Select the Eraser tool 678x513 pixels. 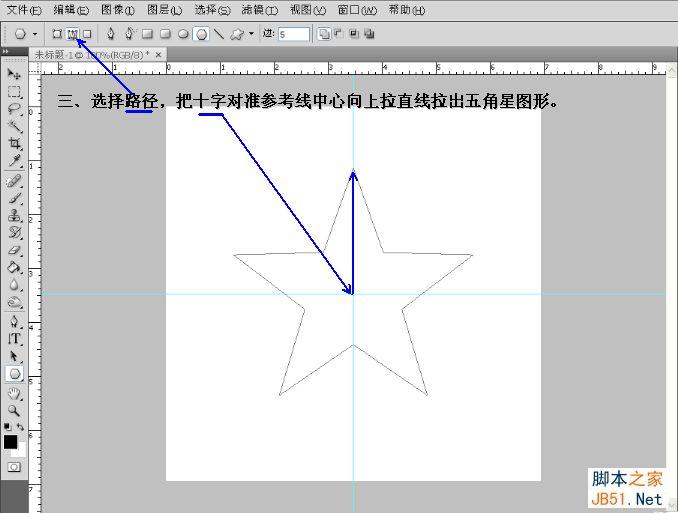click(14, 250)
